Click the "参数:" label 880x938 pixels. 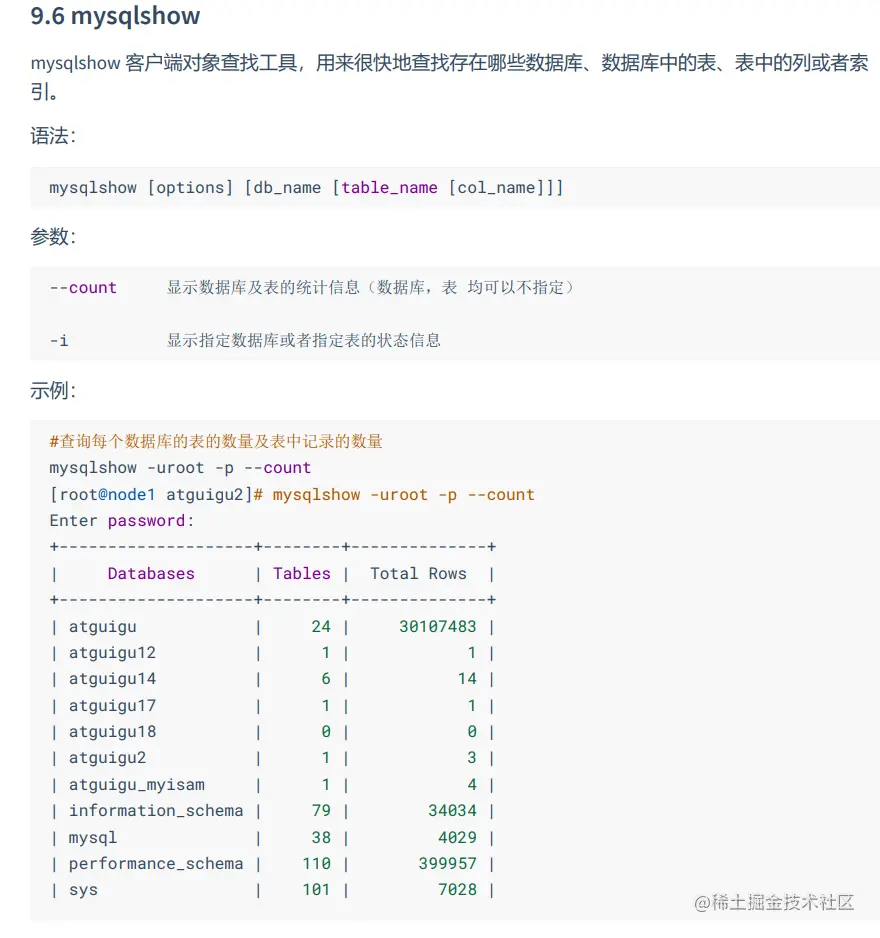53,236
